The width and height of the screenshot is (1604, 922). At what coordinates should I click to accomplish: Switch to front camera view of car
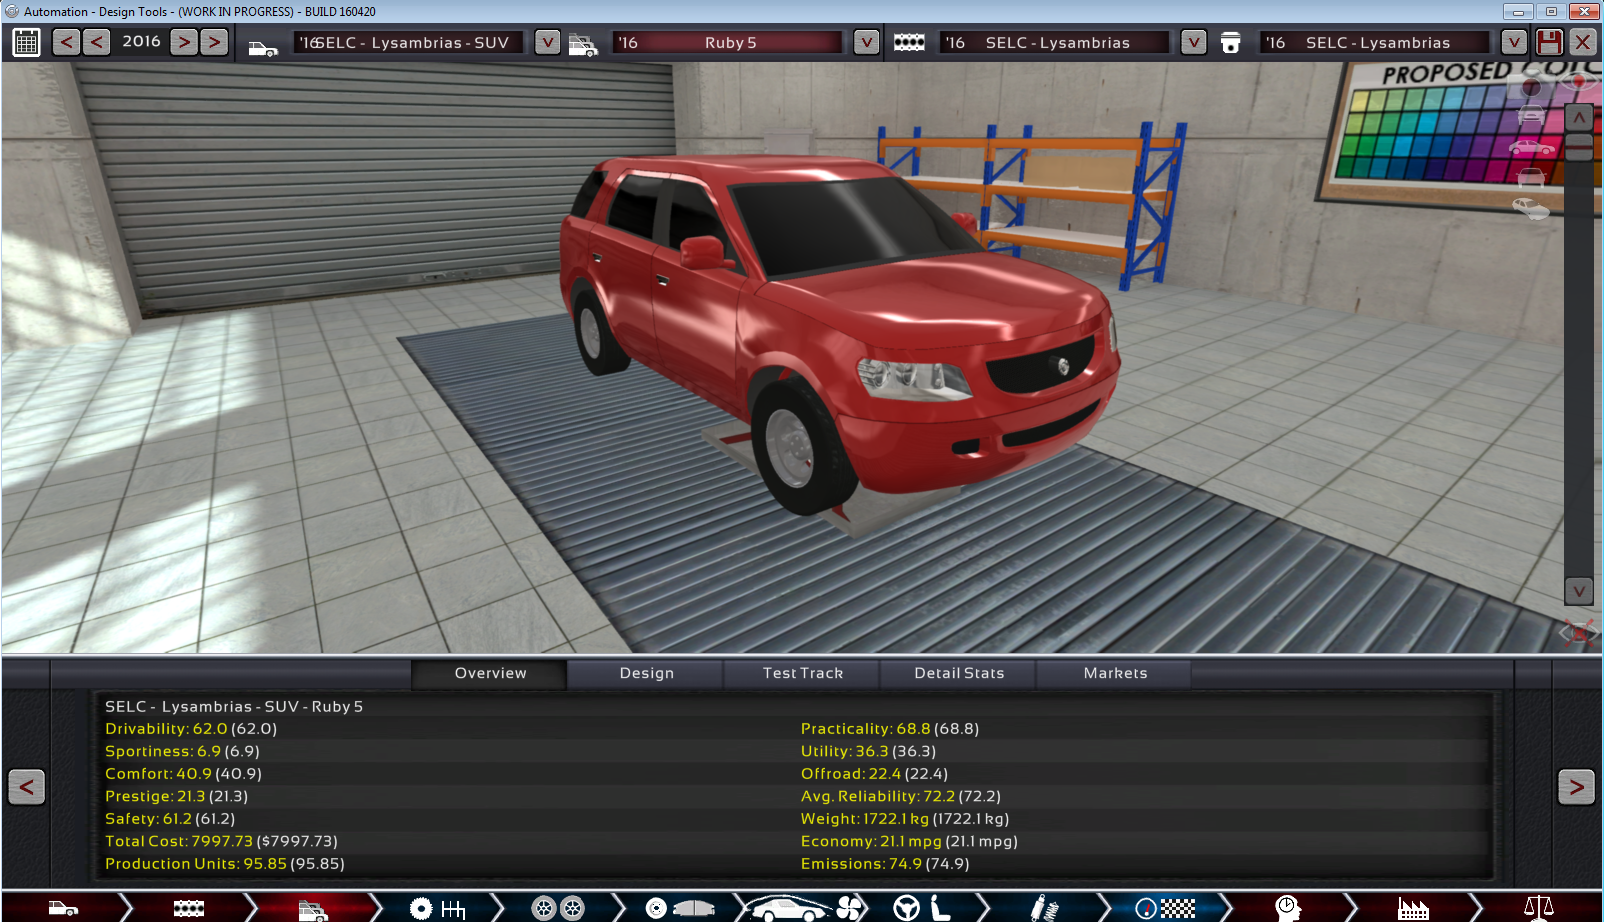1530,116
